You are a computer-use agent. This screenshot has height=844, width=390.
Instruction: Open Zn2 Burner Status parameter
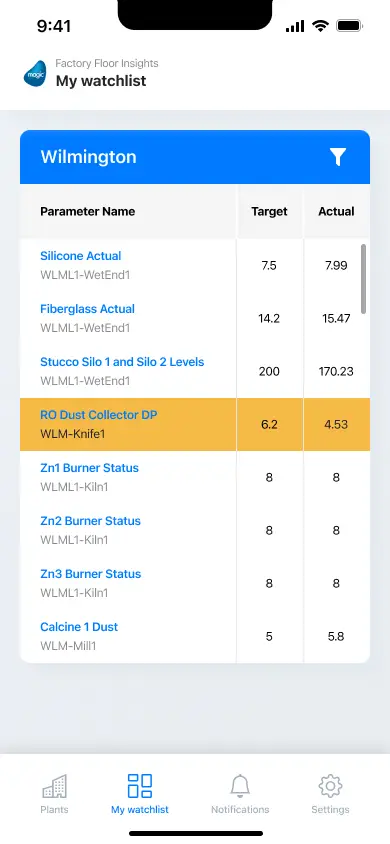pyautogui.click(x=90, y=521)
